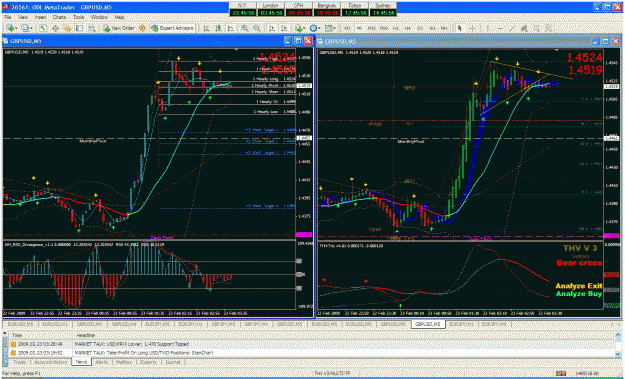Open the Insert menu
The width and height of the screenshot is (625, 379).
[x=41, y=18]
